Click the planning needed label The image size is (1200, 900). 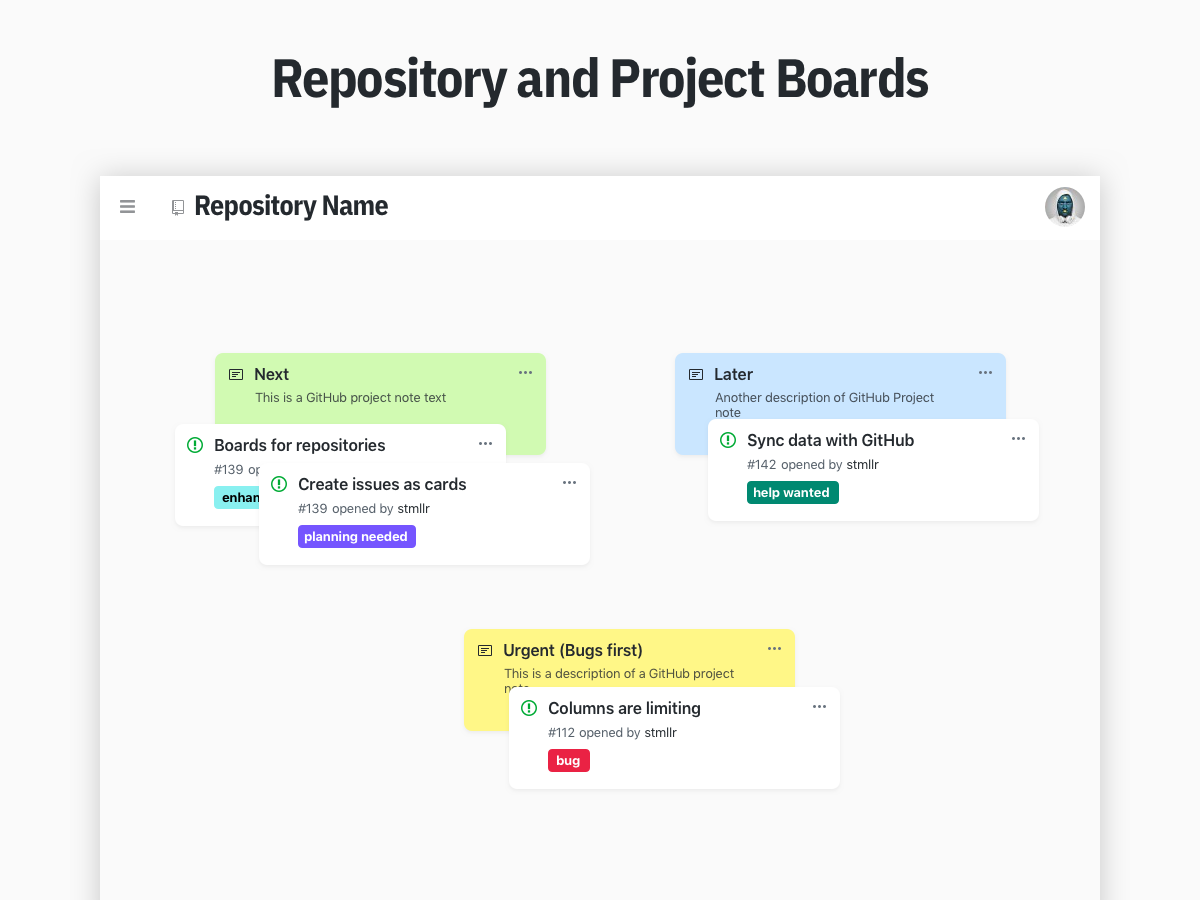[x=357, y=536]
